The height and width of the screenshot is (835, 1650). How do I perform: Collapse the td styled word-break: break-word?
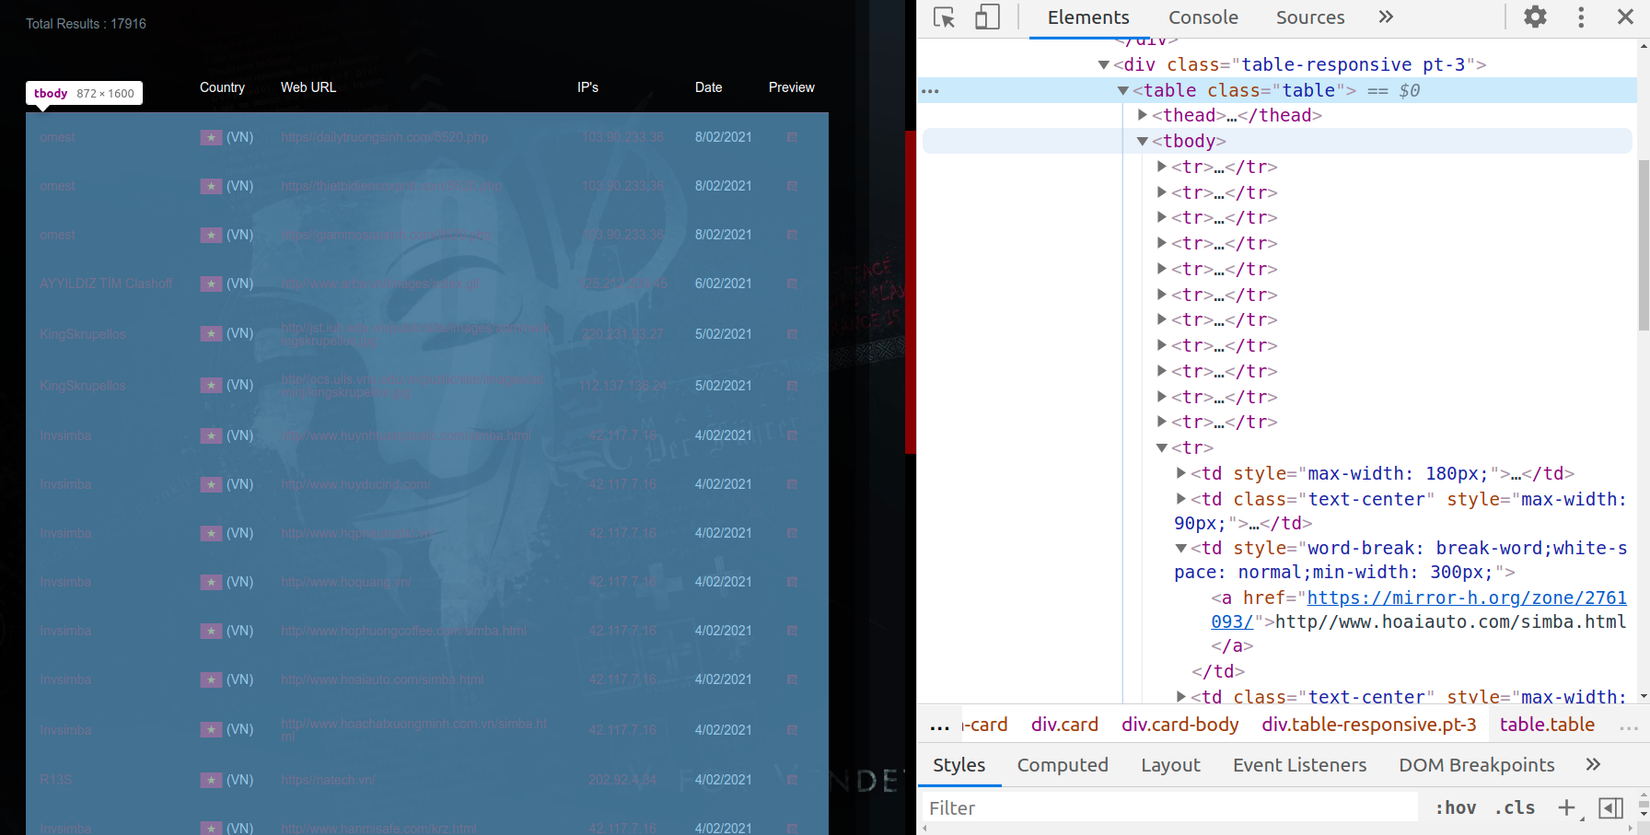[x=1181, y=548]
